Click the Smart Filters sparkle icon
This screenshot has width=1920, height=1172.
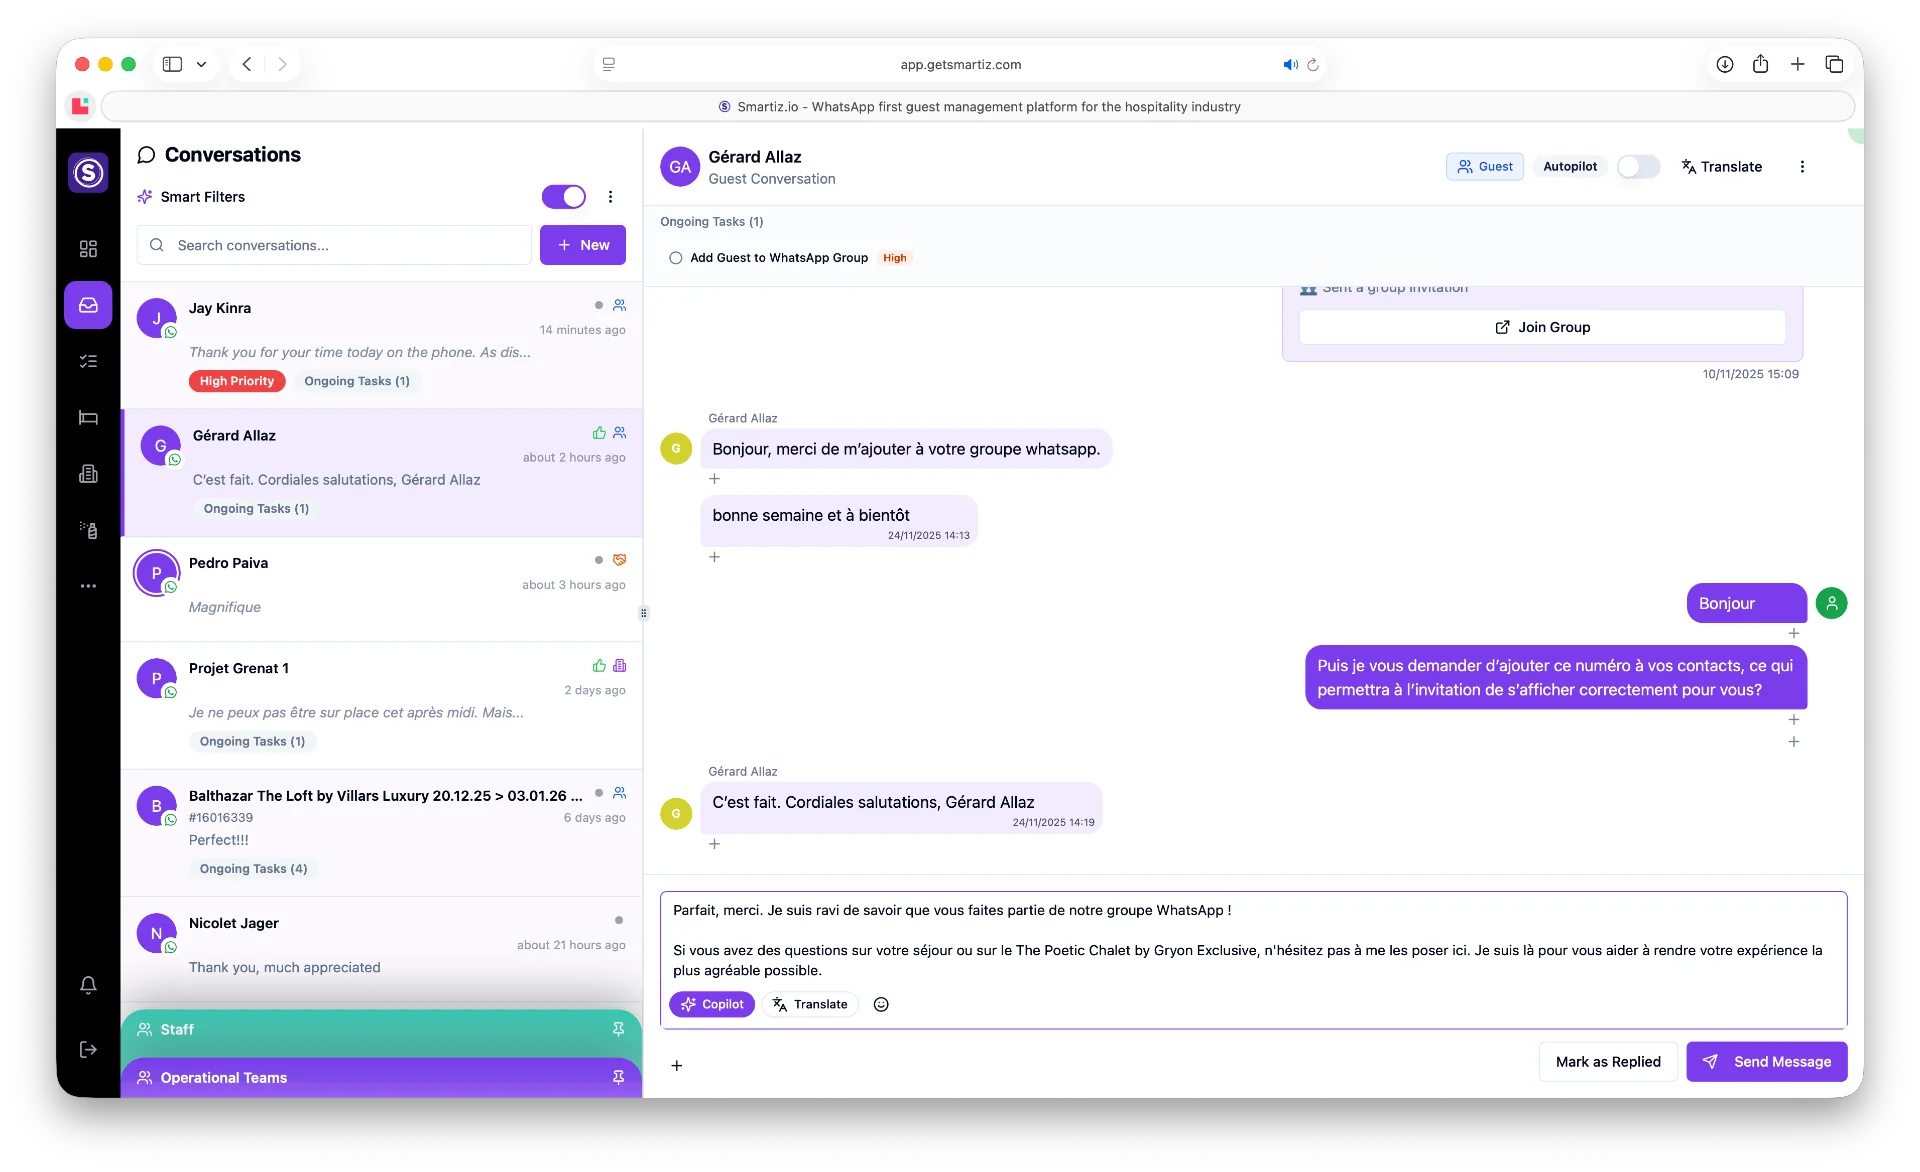coord(145,197)
